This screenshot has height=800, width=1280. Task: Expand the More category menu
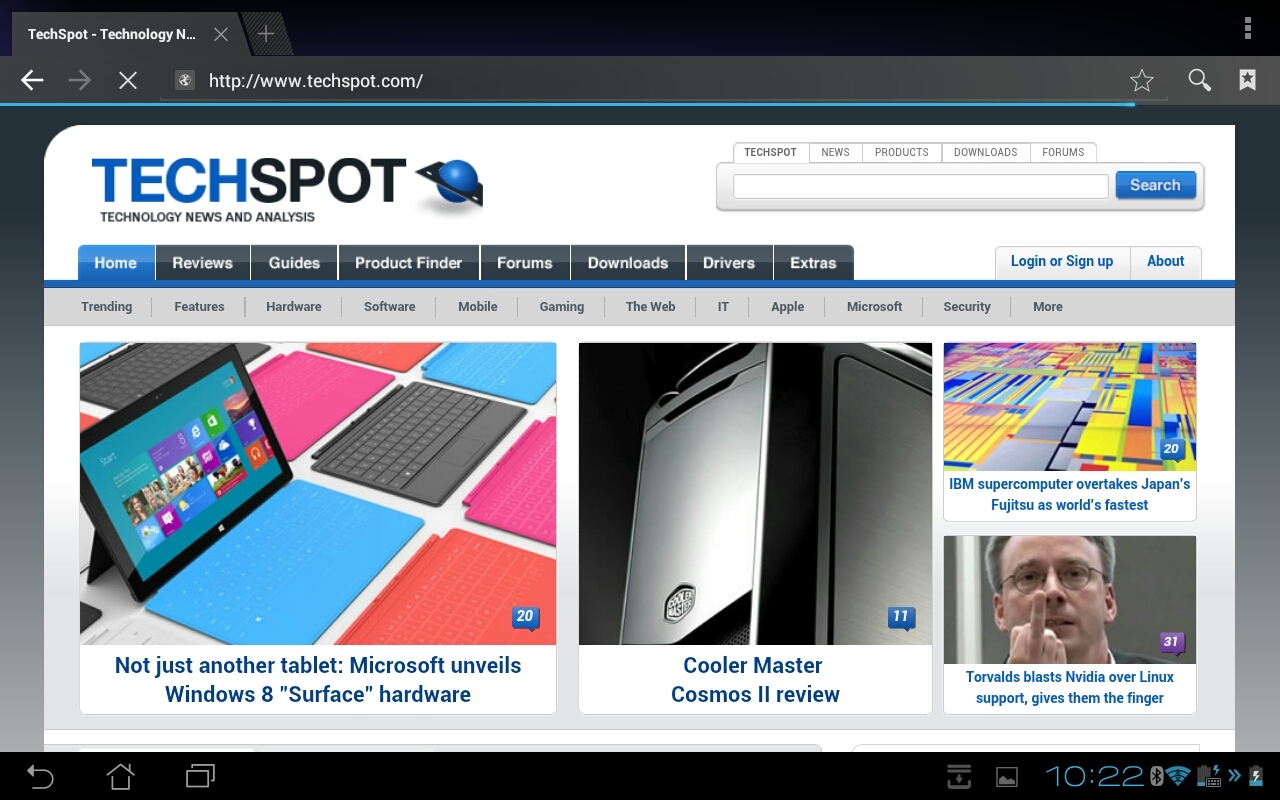pos(1047,307)
